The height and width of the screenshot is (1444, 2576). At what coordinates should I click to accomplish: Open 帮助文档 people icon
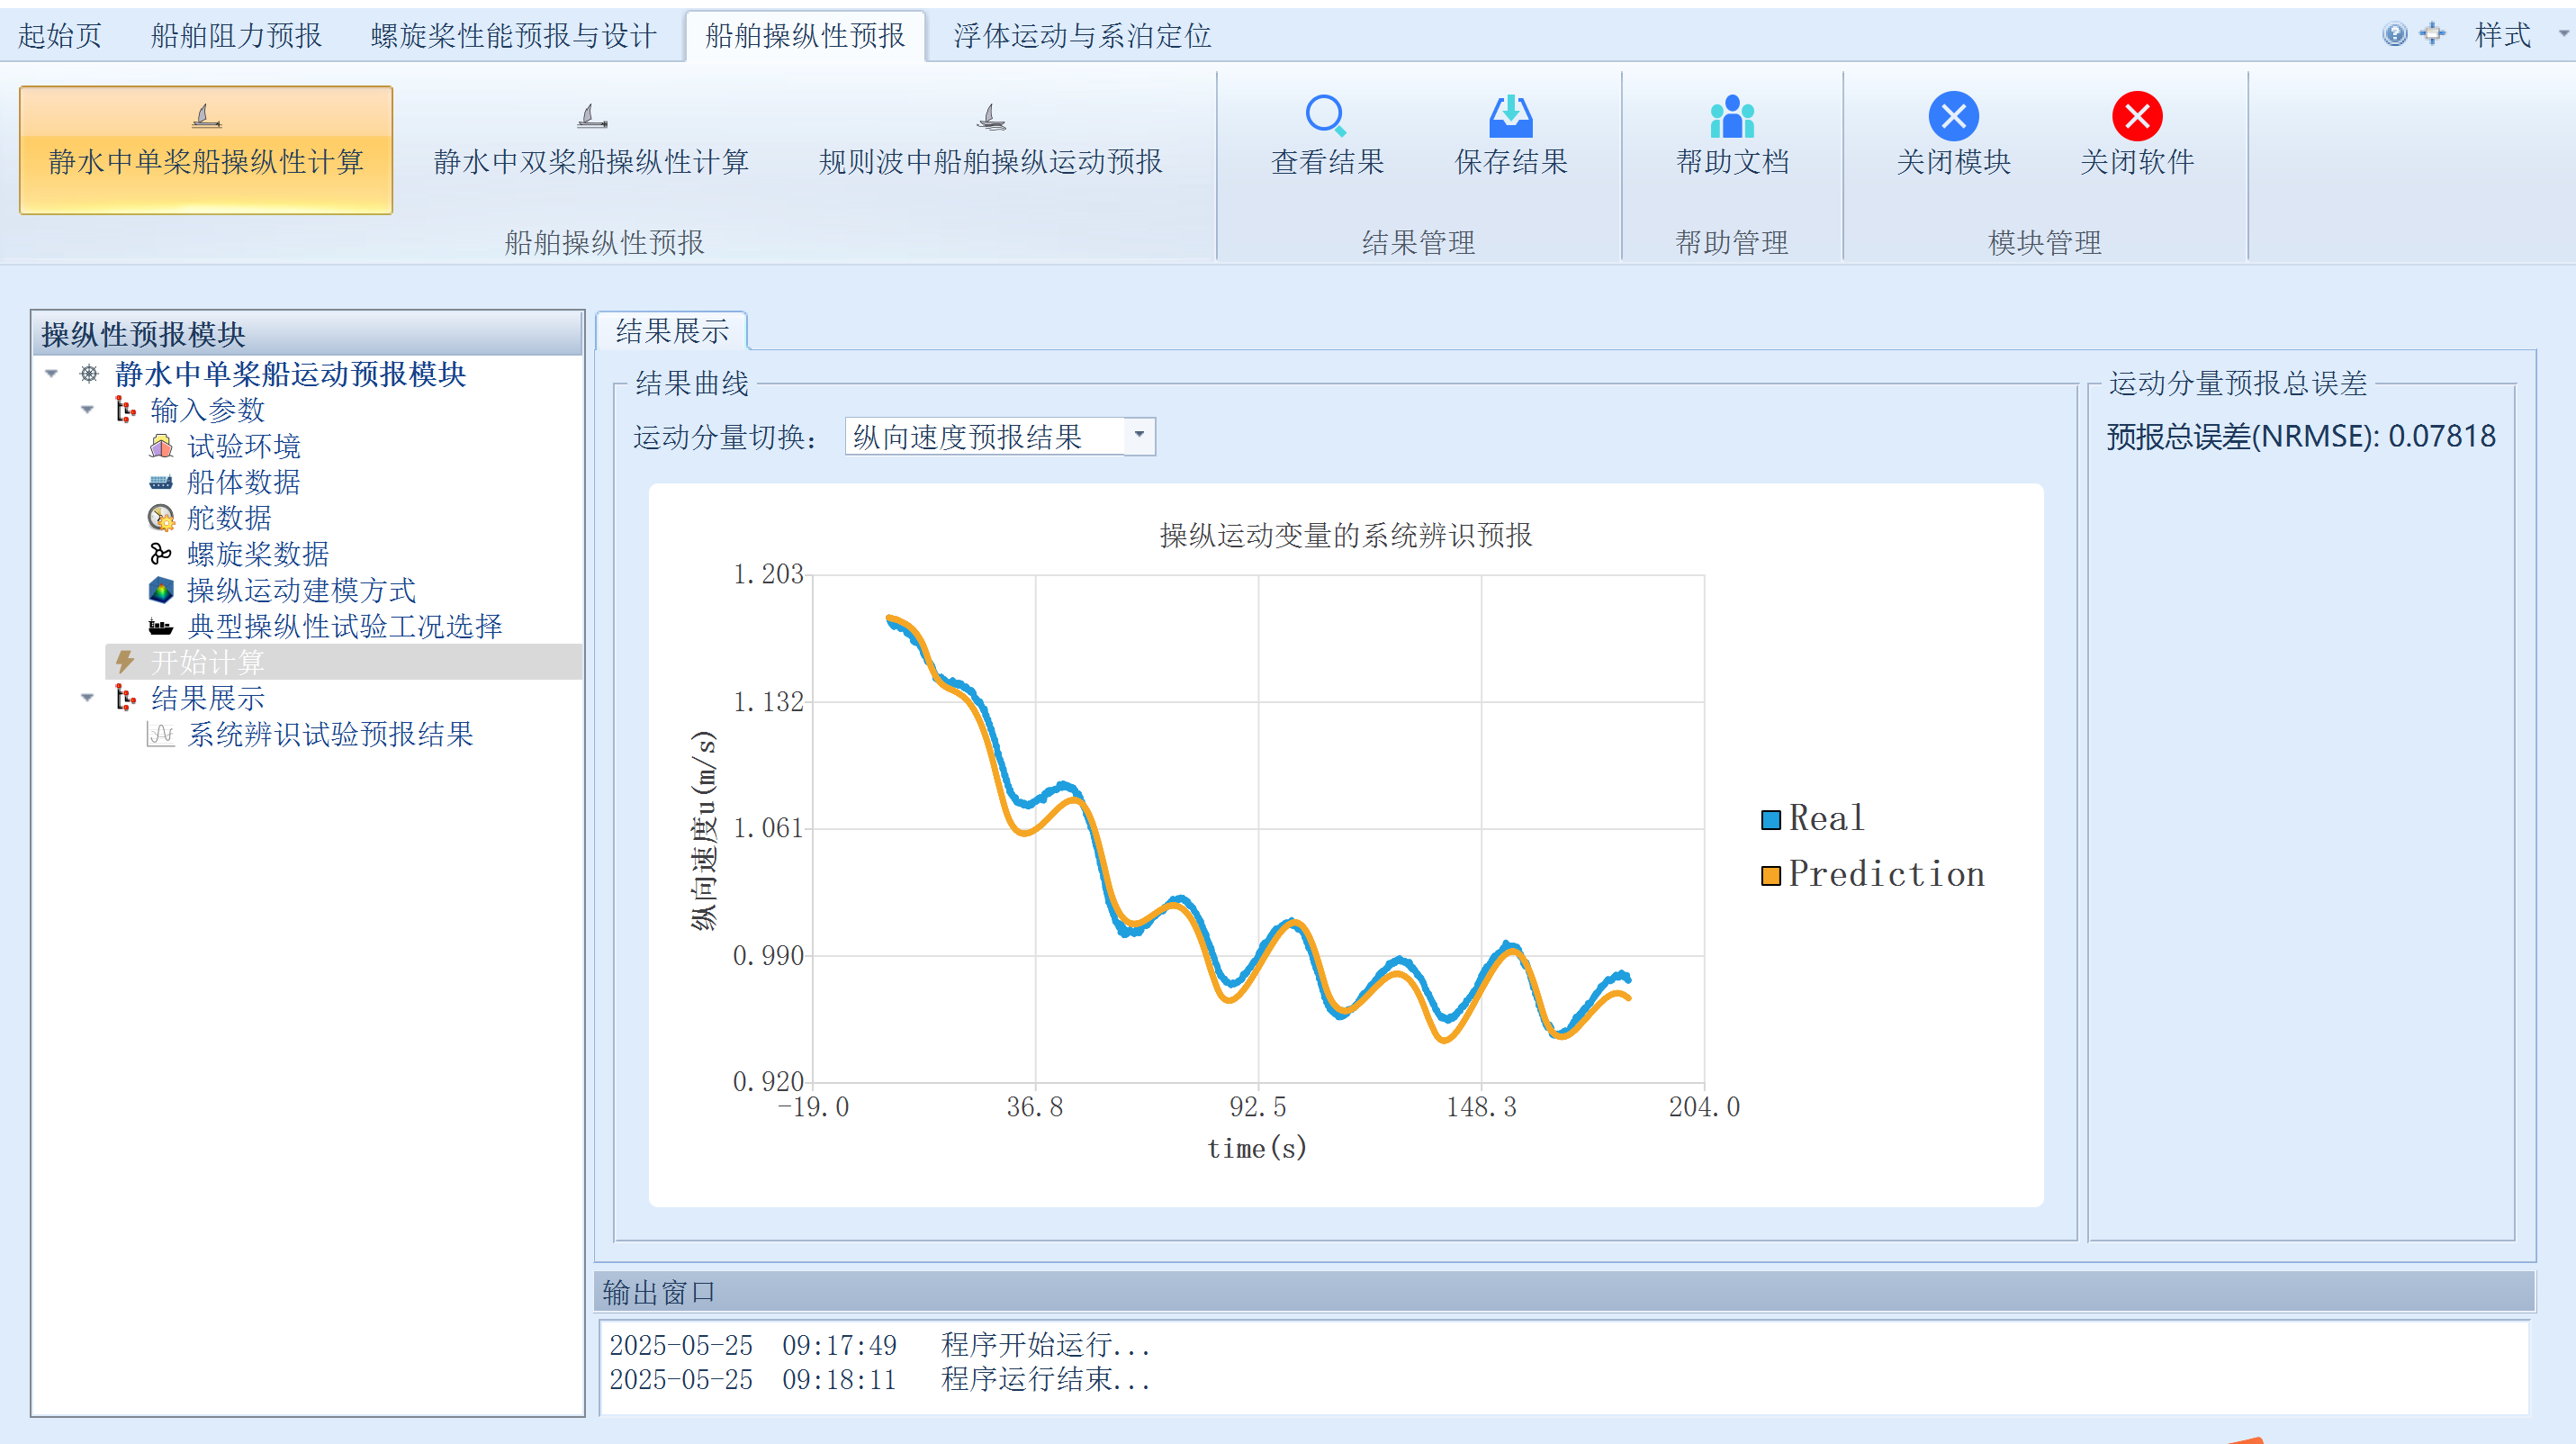click(x=1732, y=116)
